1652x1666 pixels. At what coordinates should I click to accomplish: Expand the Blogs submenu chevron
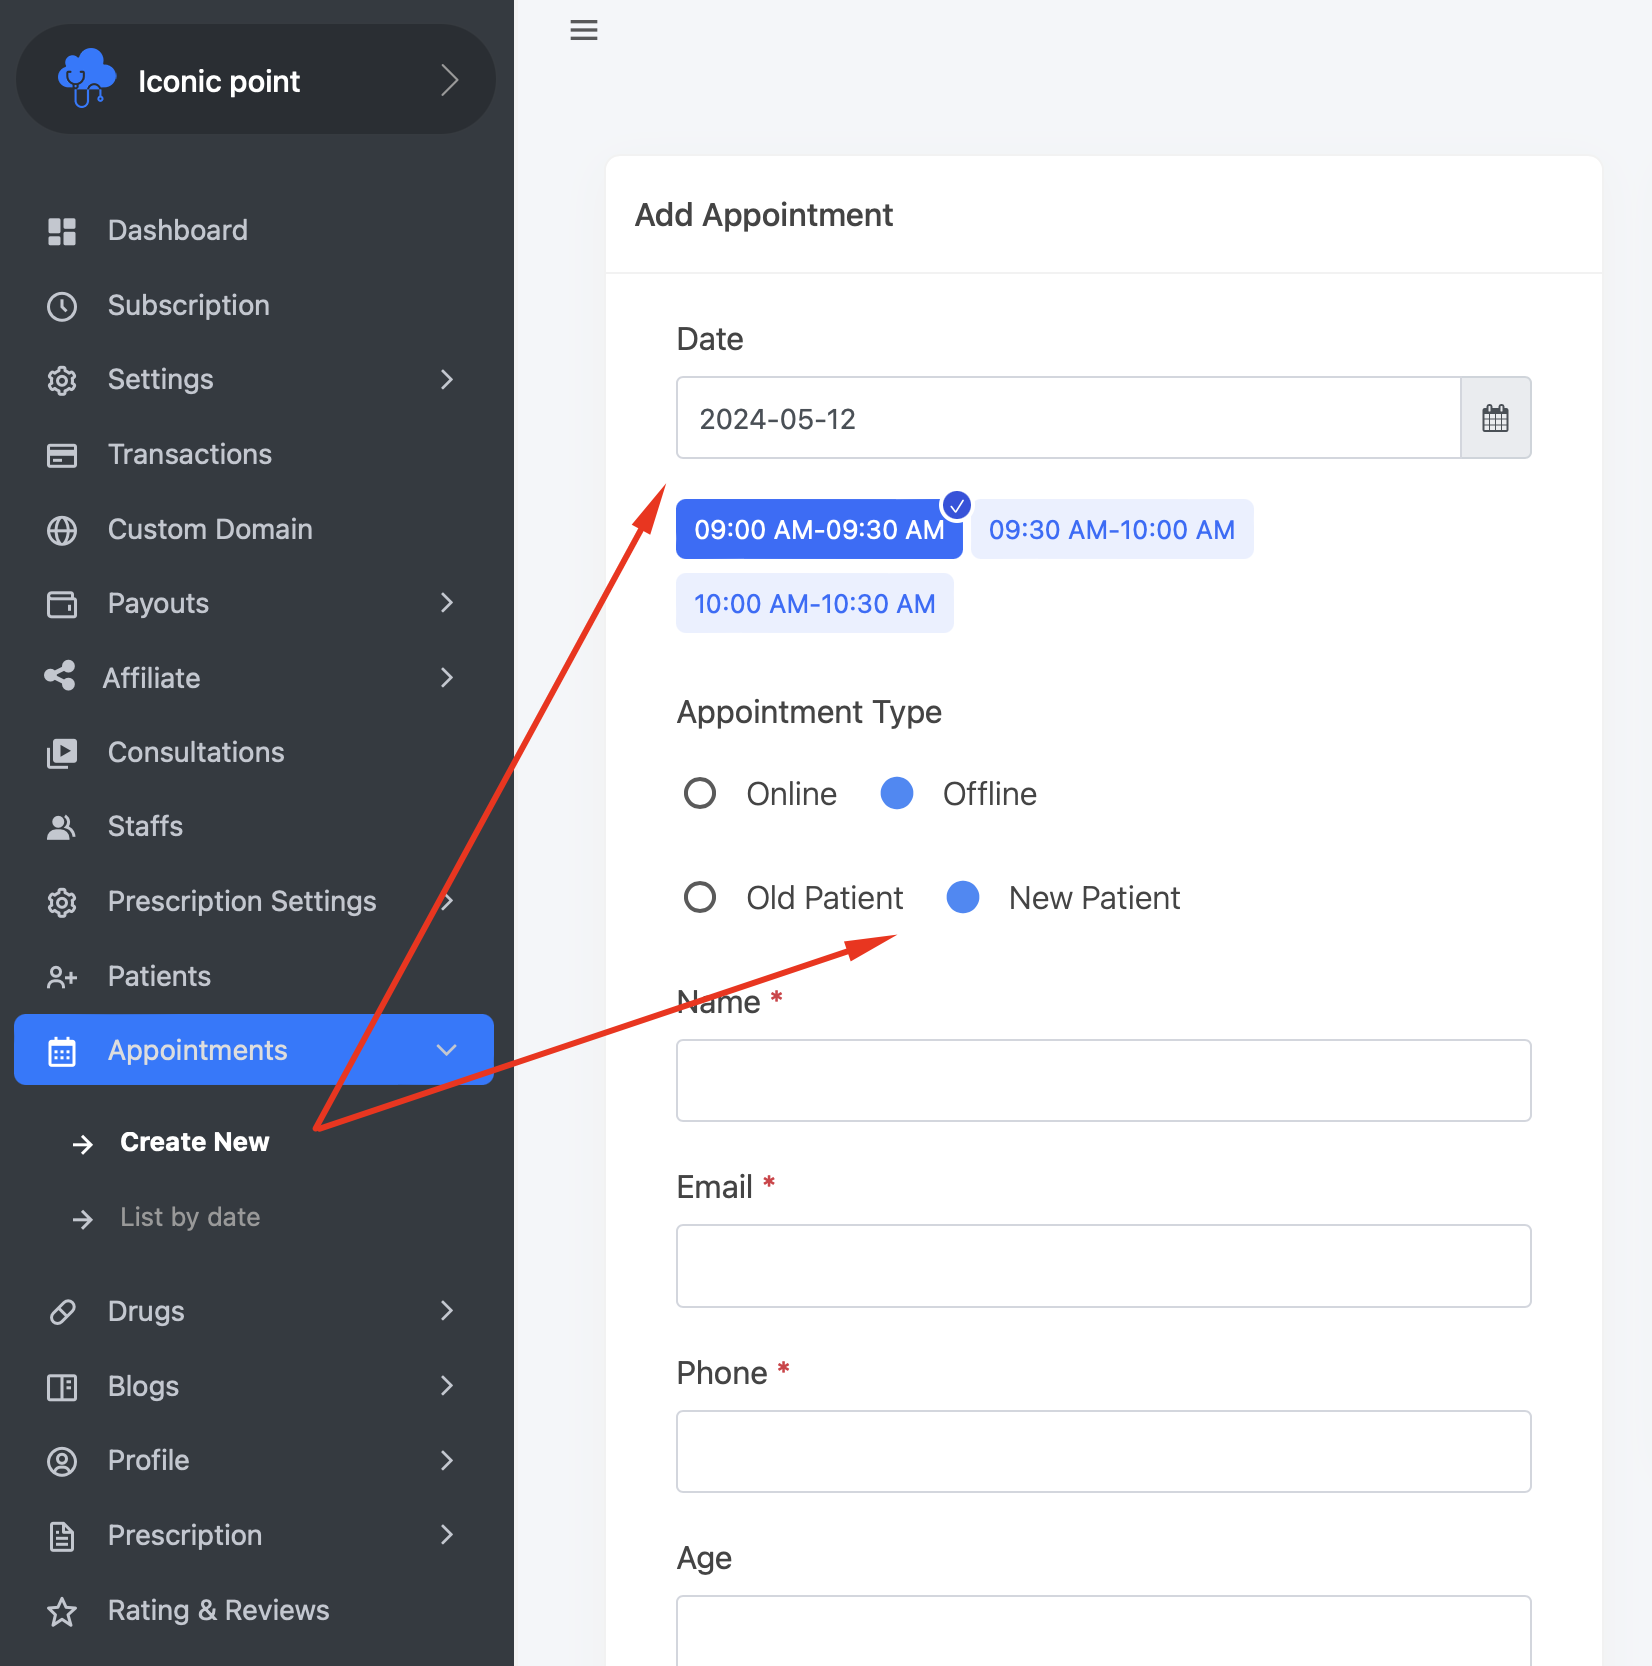tap(447, 1386)
